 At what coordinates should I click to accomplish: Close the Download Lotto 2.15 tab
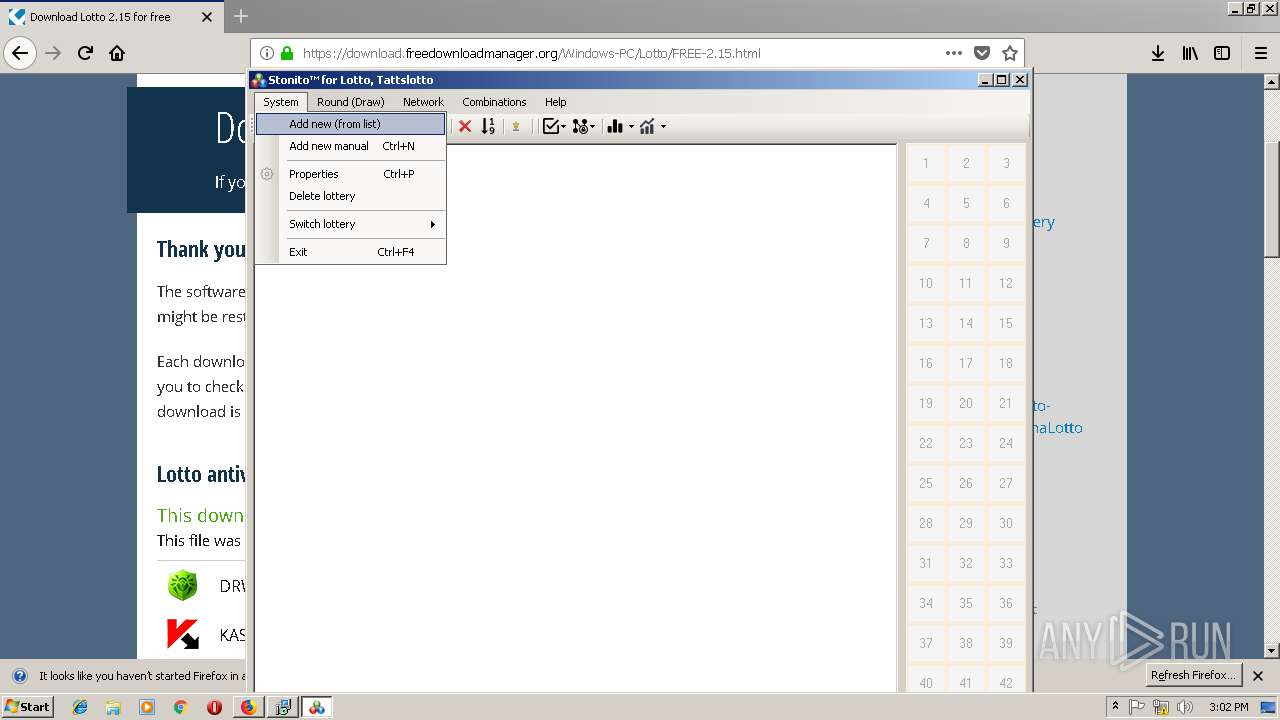(x=207, y=17)
